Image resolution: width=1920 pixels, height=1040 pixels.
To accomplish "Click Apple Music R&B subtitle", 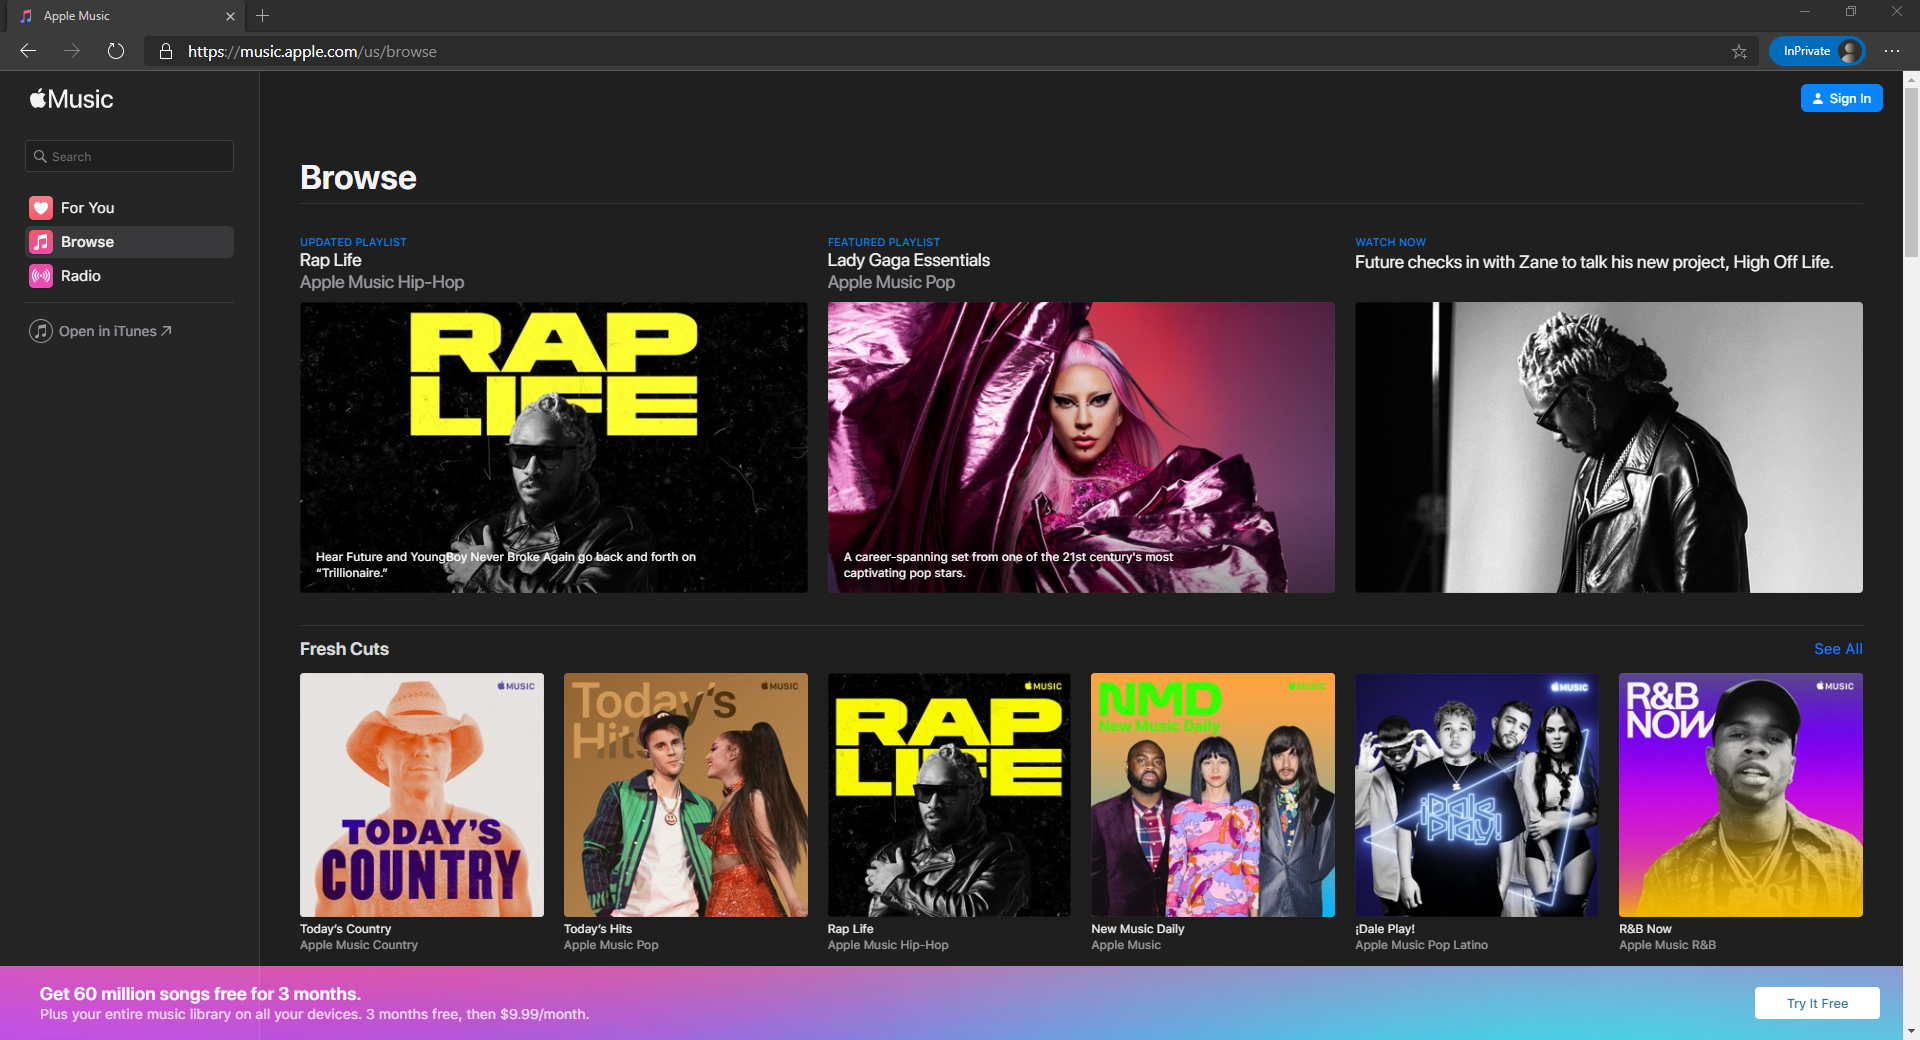I will point(1667,945).
